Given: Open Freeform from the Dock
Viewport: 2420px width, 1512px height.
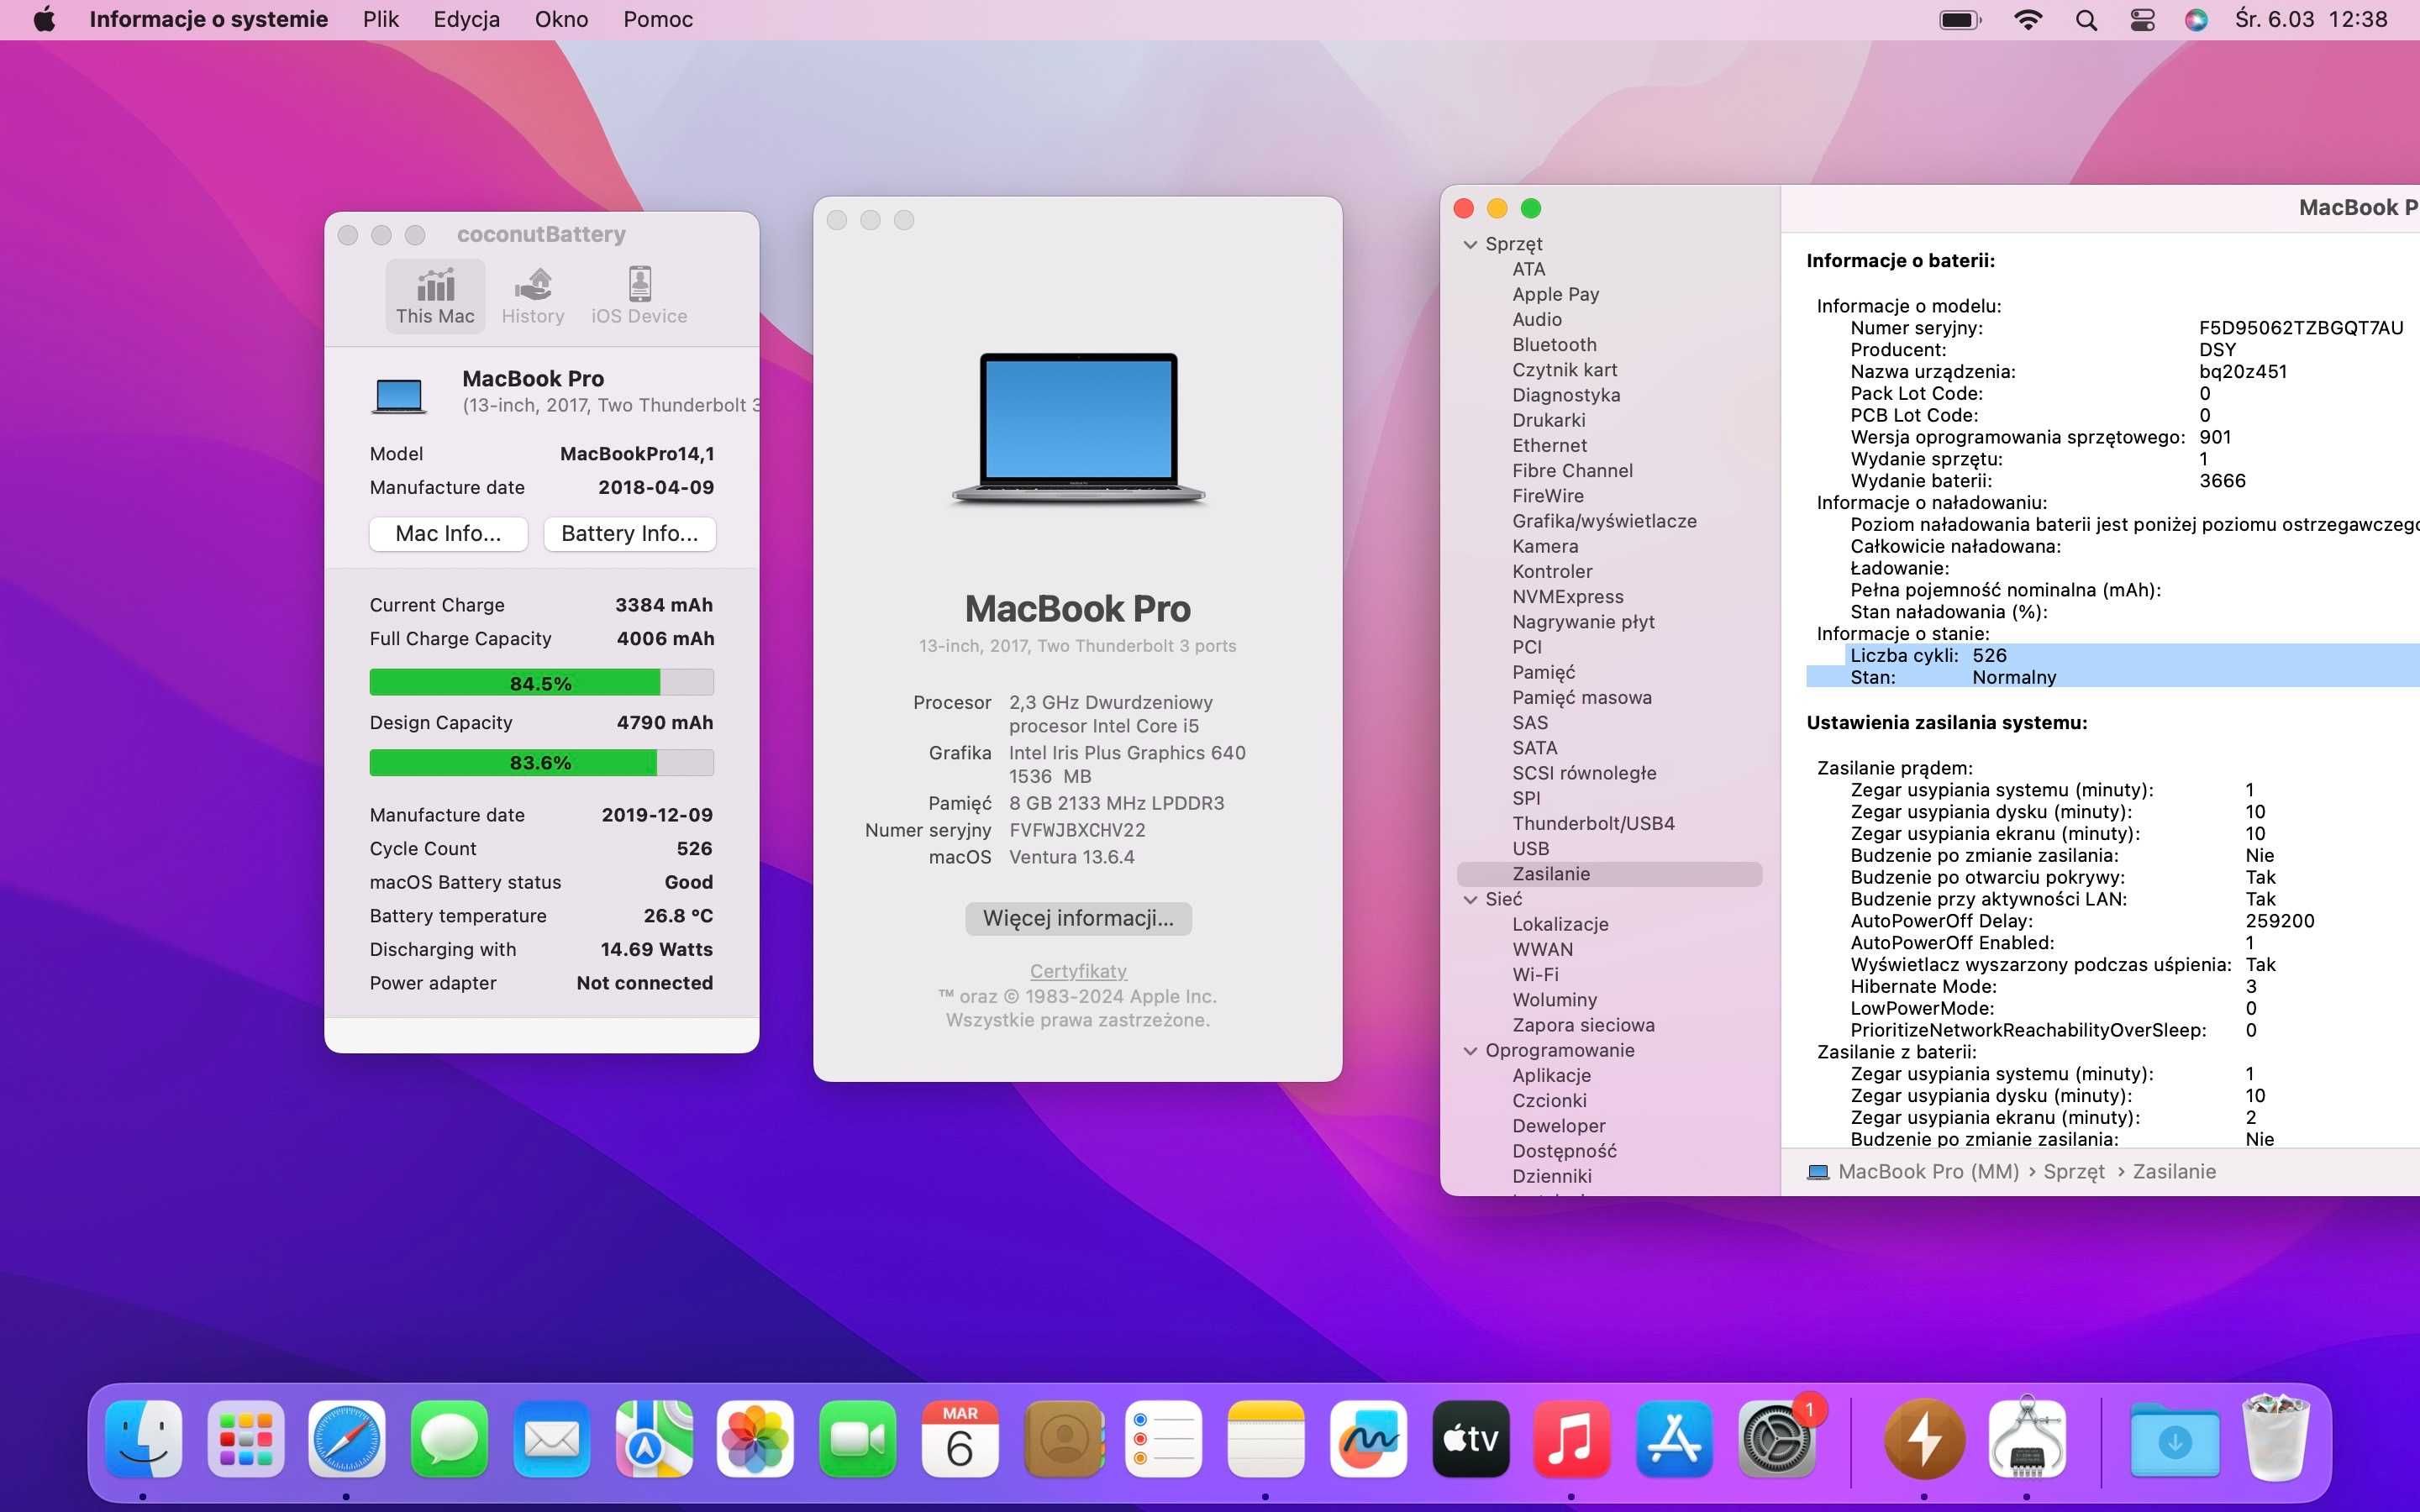Looking at the screenshot, I should 1368,1440.
